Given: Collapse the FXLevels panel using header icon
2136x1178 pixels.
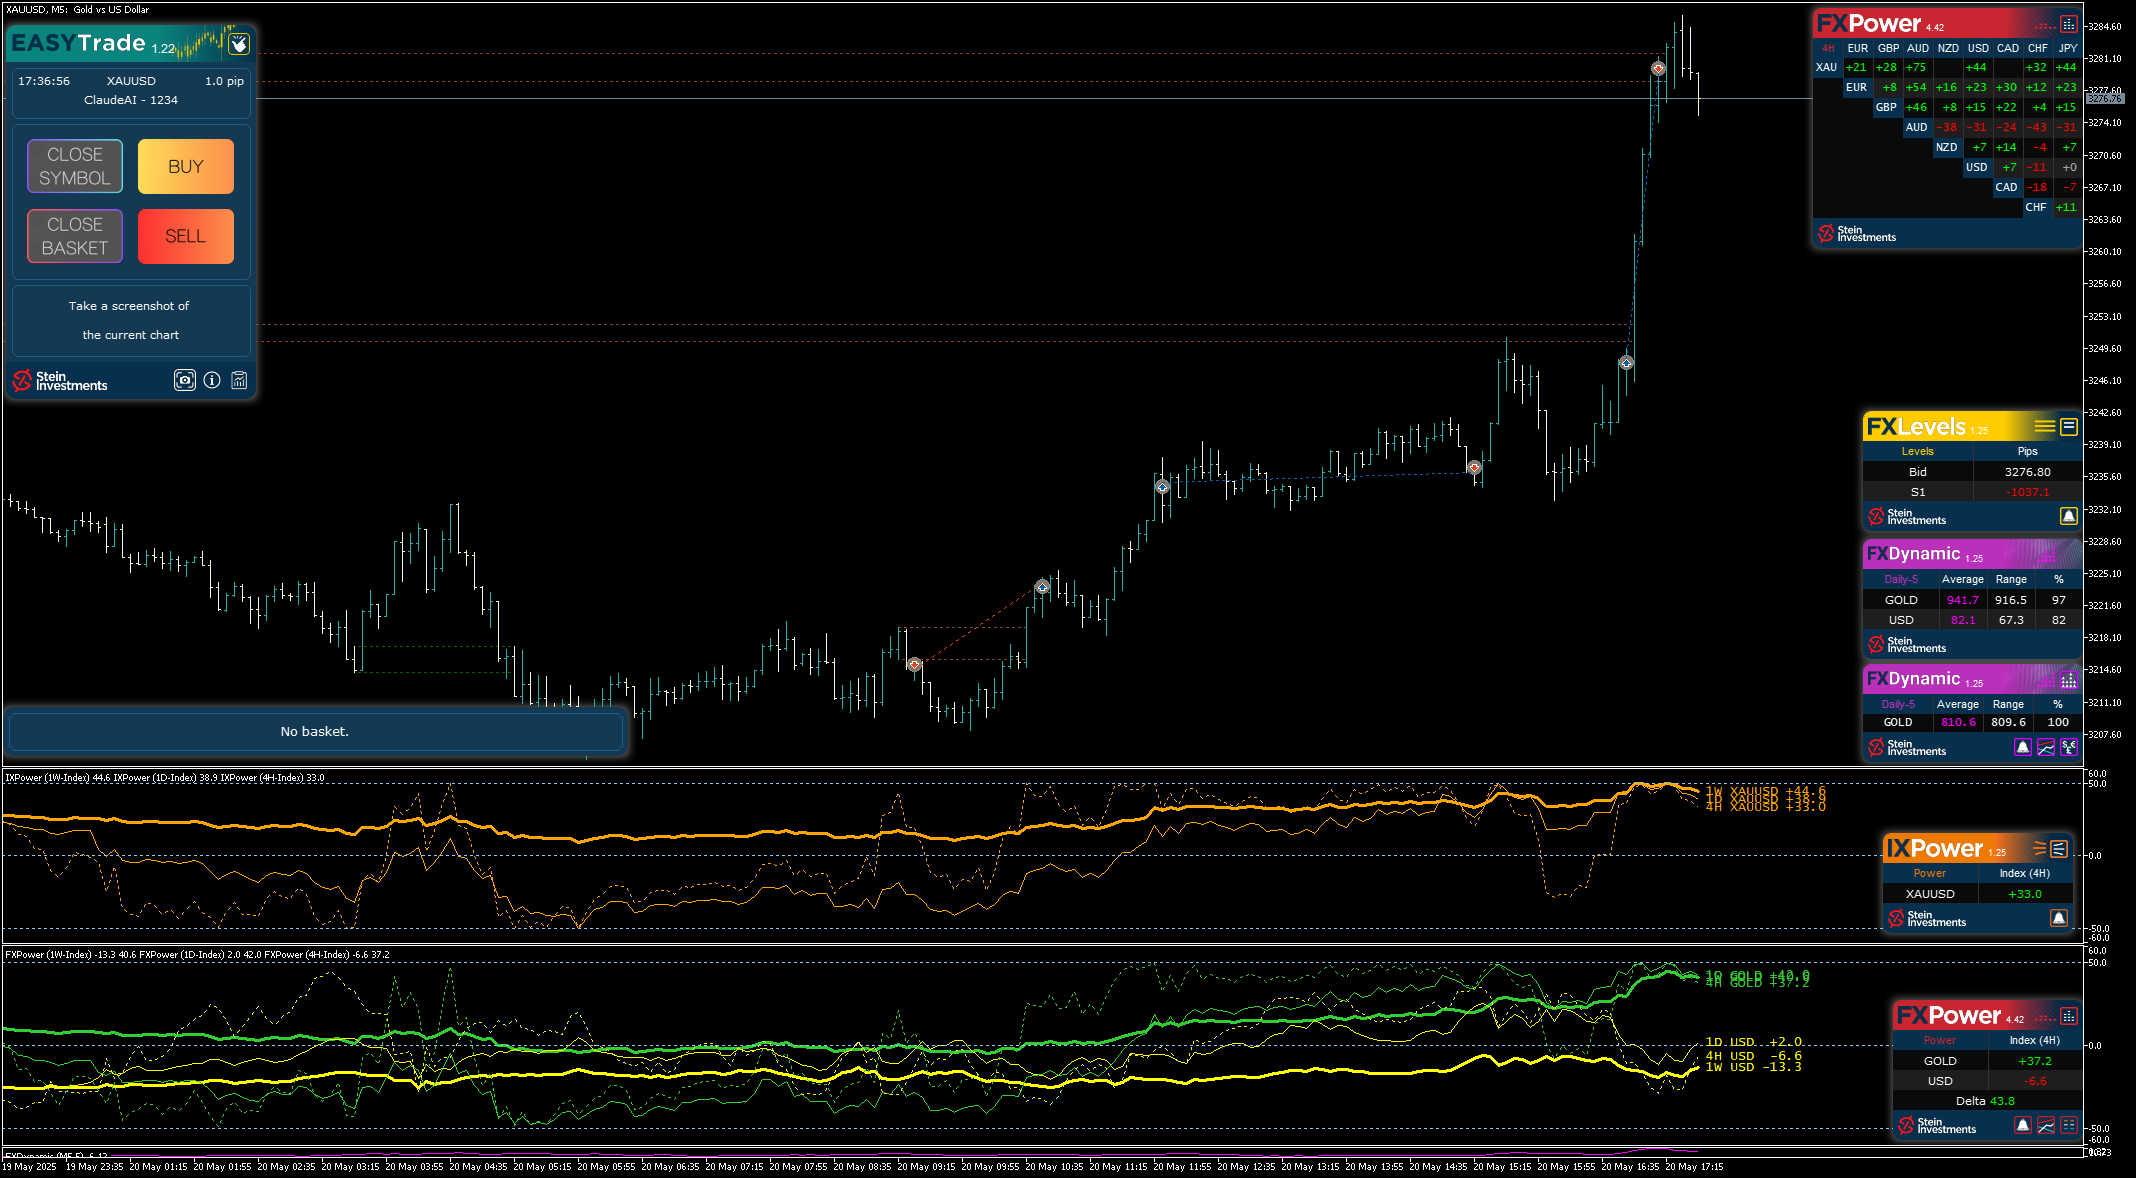Looking at the screenshot, I should click(2069, 427).
